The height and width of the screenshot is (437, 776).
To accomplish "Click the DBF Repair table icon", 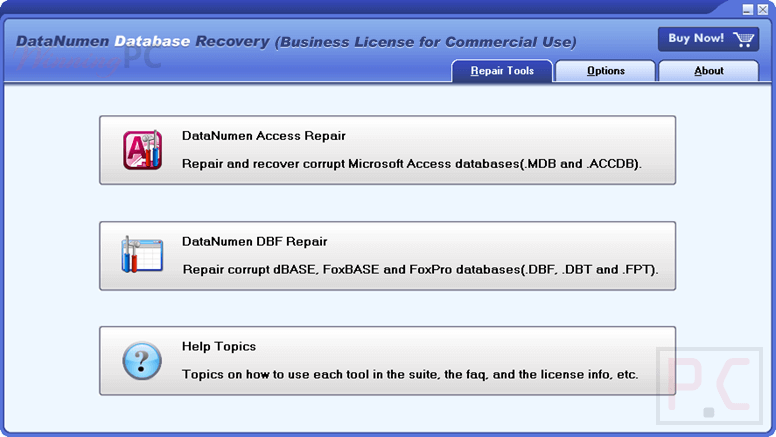I will tap(142, 254).
